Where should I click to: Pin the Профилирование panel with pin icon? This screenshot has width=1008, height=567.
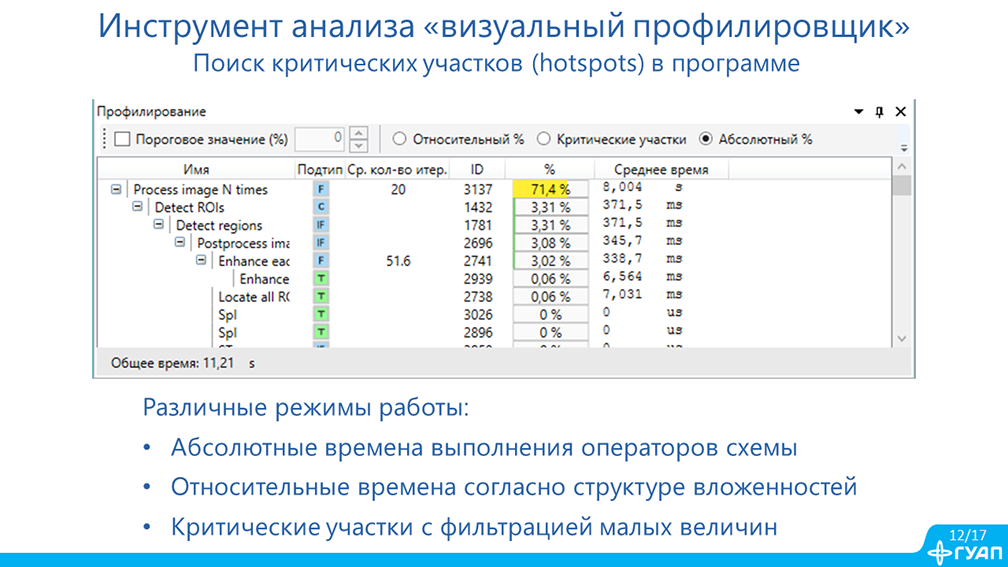point(879,112)
